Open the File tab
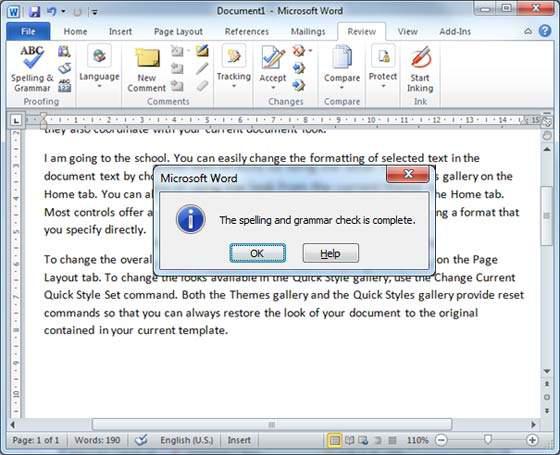Image resolution: width=560 pixels, height=455 pixels. [28, 31]
